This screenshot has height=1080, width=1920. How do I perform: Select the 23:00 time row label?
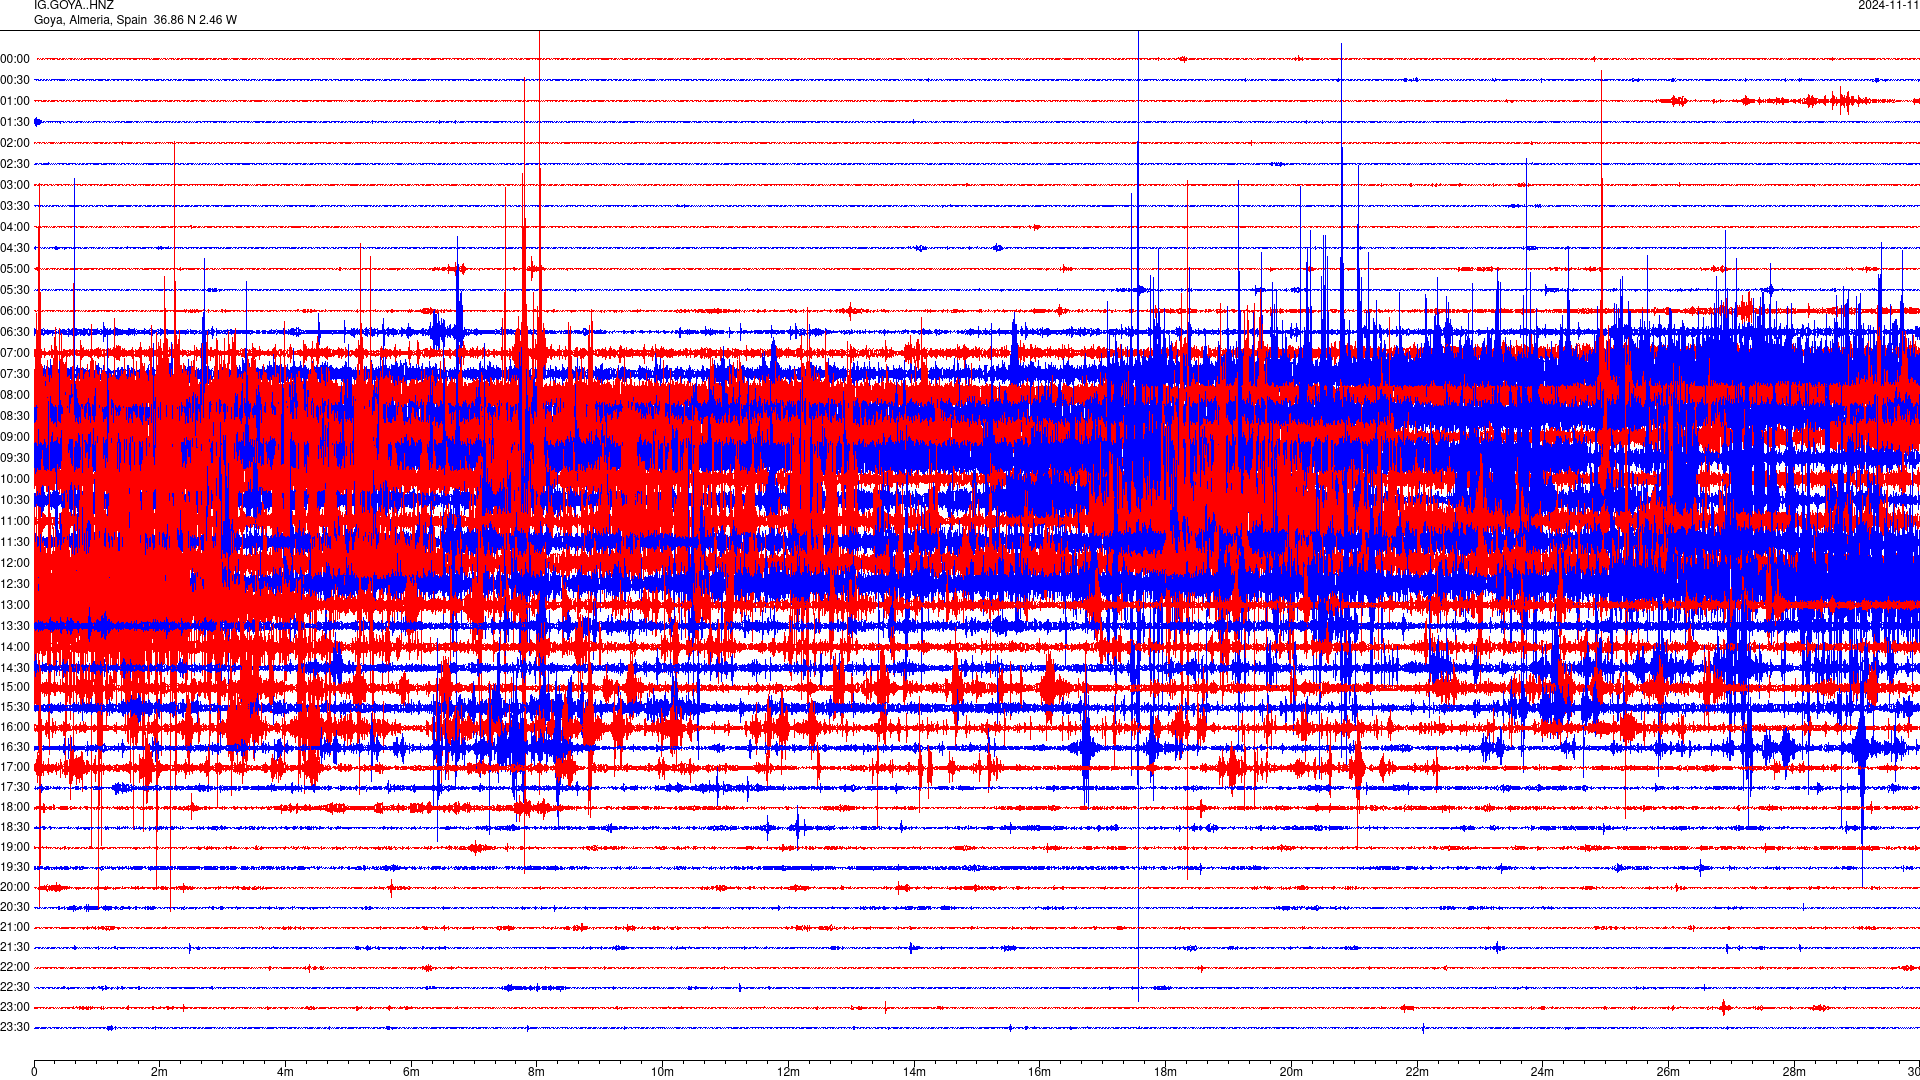click(15, 1007)
